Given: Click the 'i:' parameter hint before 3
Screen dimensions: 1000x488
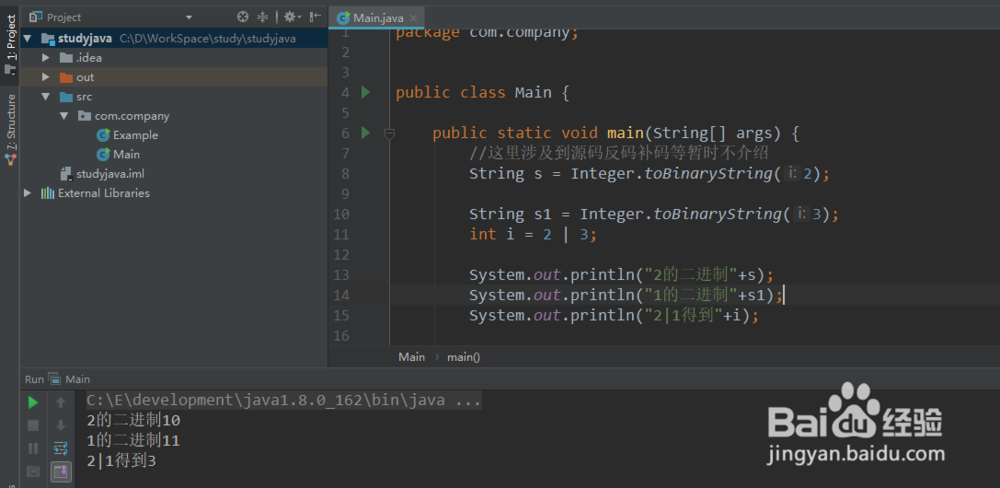Looking at the screenshot, I should [801, 214].
